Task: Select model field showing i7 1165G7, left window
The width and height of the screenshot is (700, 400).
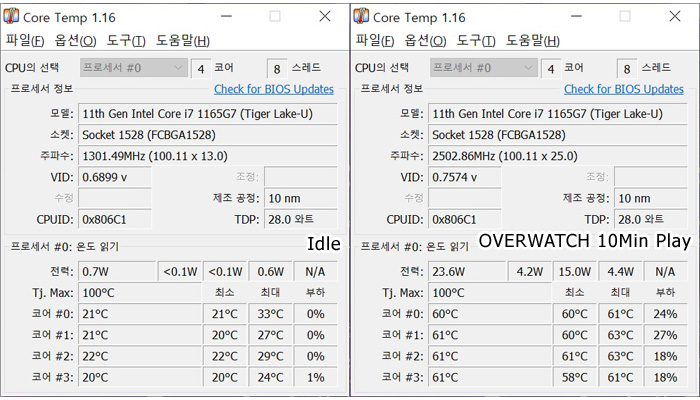Action: [x=208, y=114]
